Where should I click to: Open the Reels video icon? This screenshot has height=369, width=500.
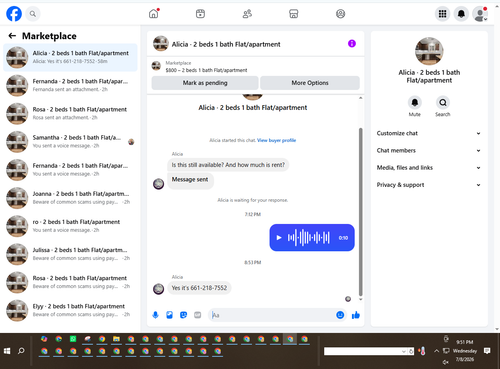coord(200,14)
